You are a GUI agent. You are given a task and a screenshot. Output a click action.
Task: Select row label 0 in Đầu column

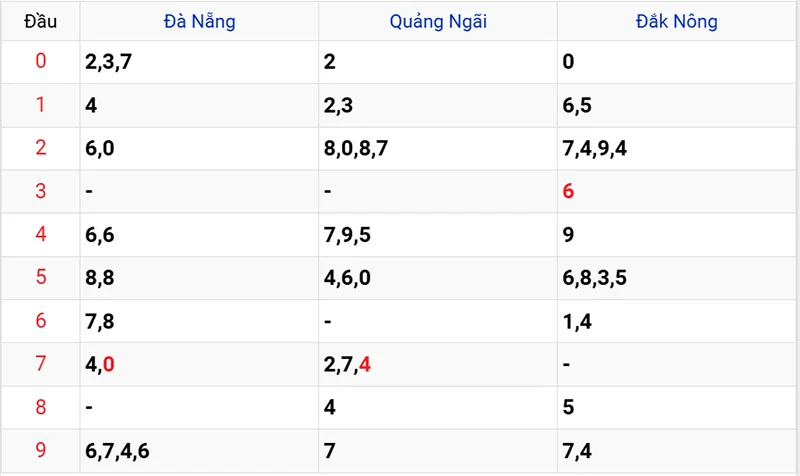(41, 62)
